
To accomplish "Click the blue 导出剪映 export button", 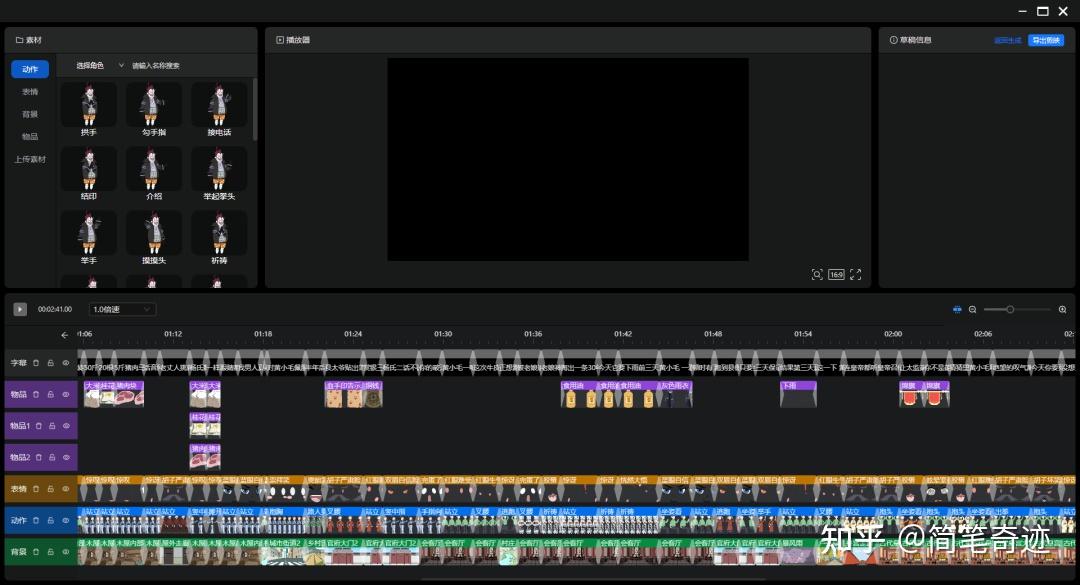I will (1046, 40).
